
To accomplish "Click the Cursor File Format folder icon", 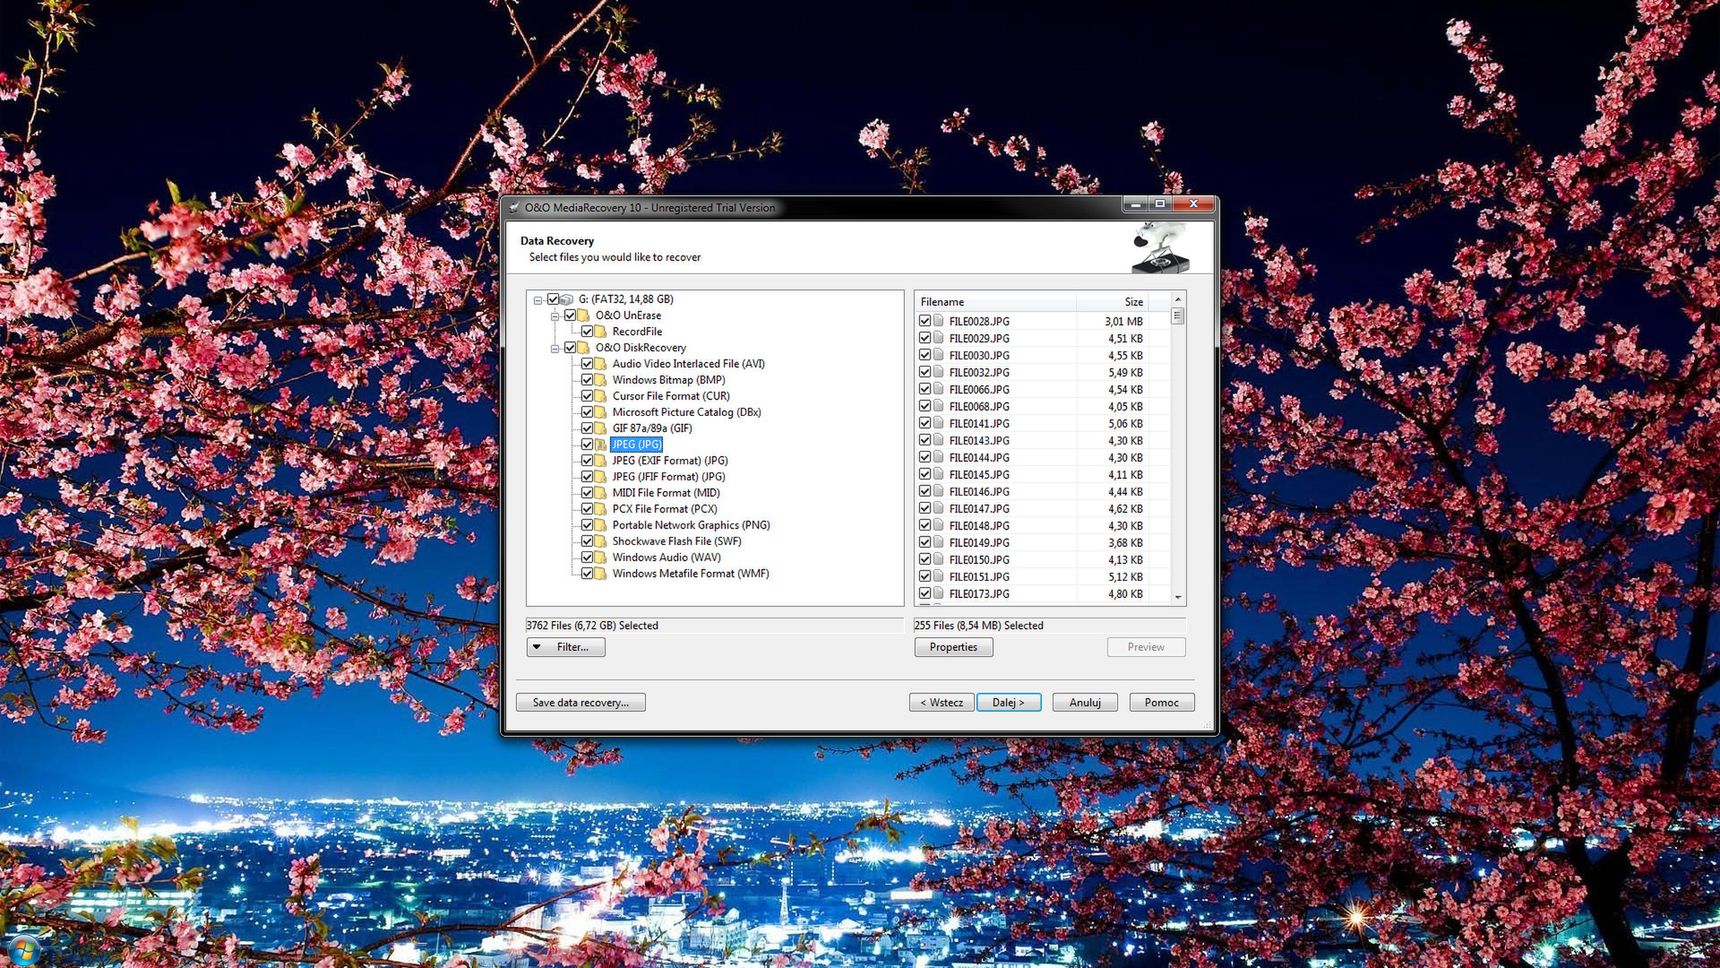I will pos(601,396).
